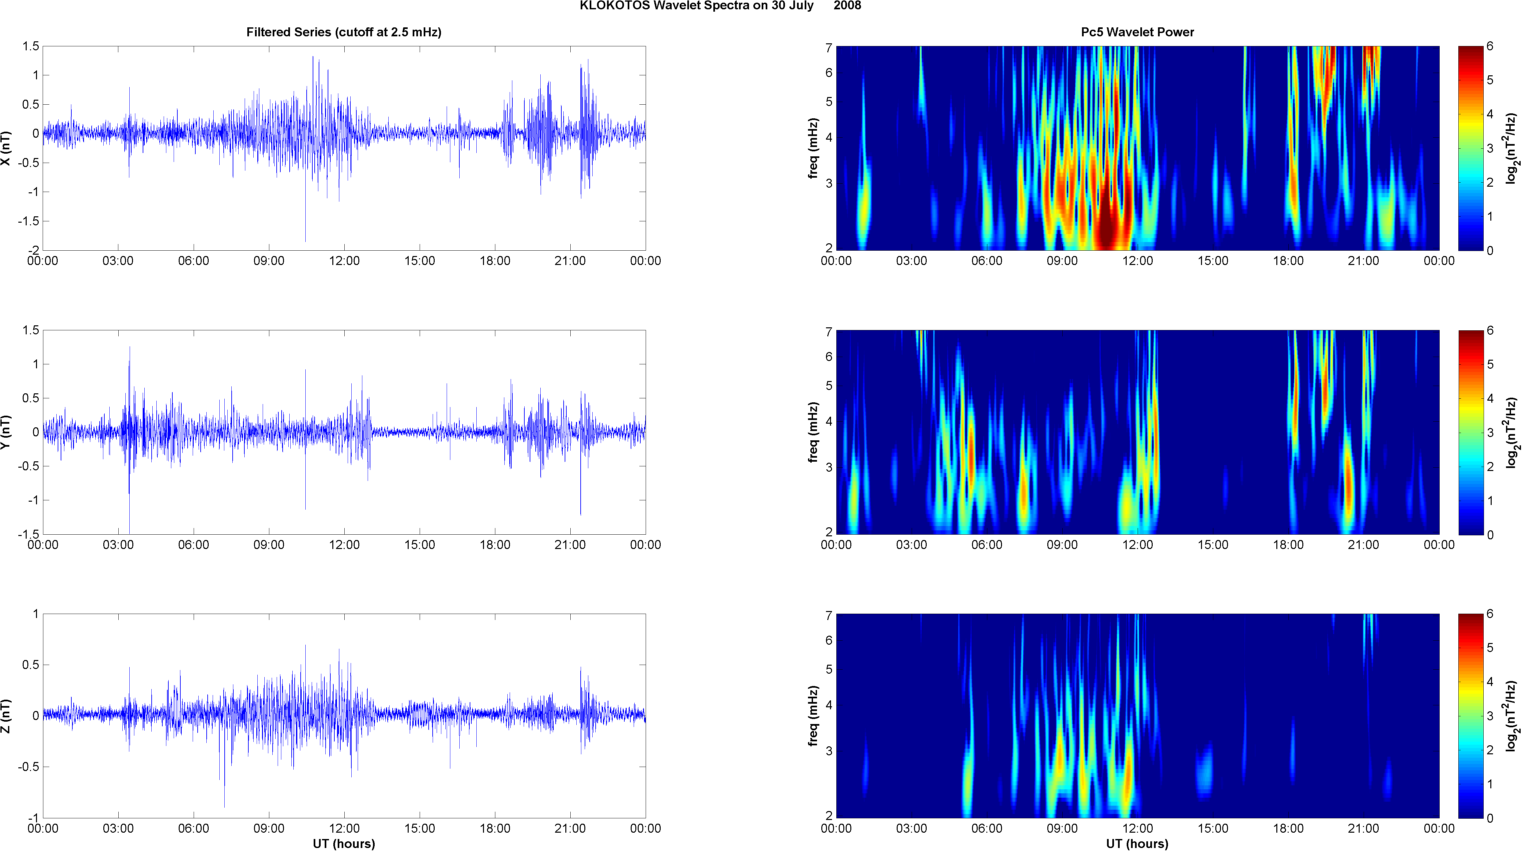
Task: Select the X component wavelet power spectrogram
Action: click(1137, 148)
